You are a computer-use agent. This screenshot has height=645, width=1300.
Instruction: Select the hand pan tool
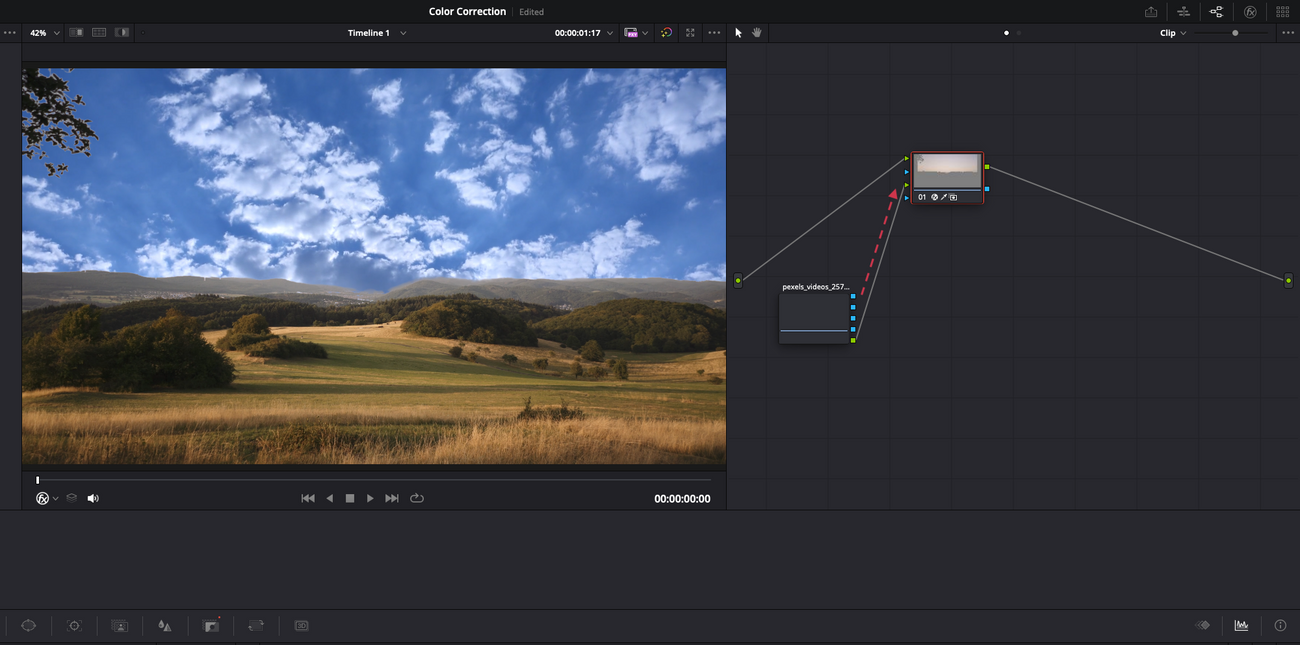point(757,33)
